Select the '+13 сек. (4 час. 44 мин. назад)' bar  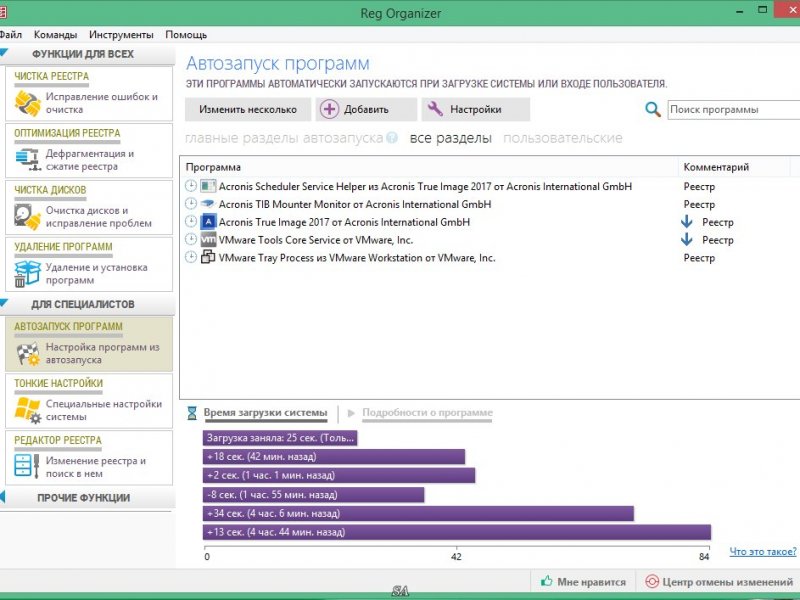pyautogui.click(x=457, y=532)
